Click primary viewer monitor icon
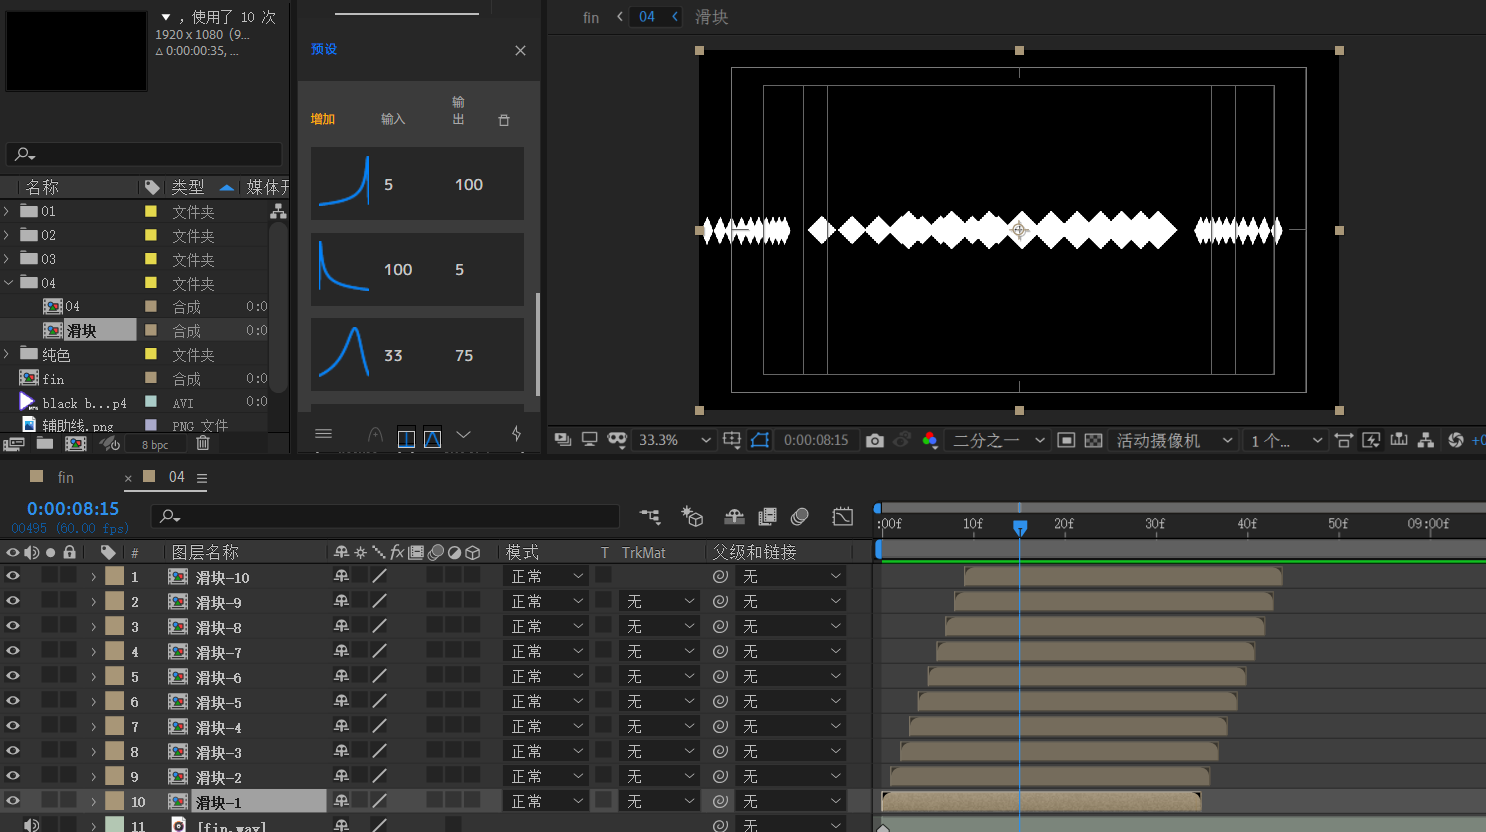The image size is (1486, 832). click(x=590, y=440)
